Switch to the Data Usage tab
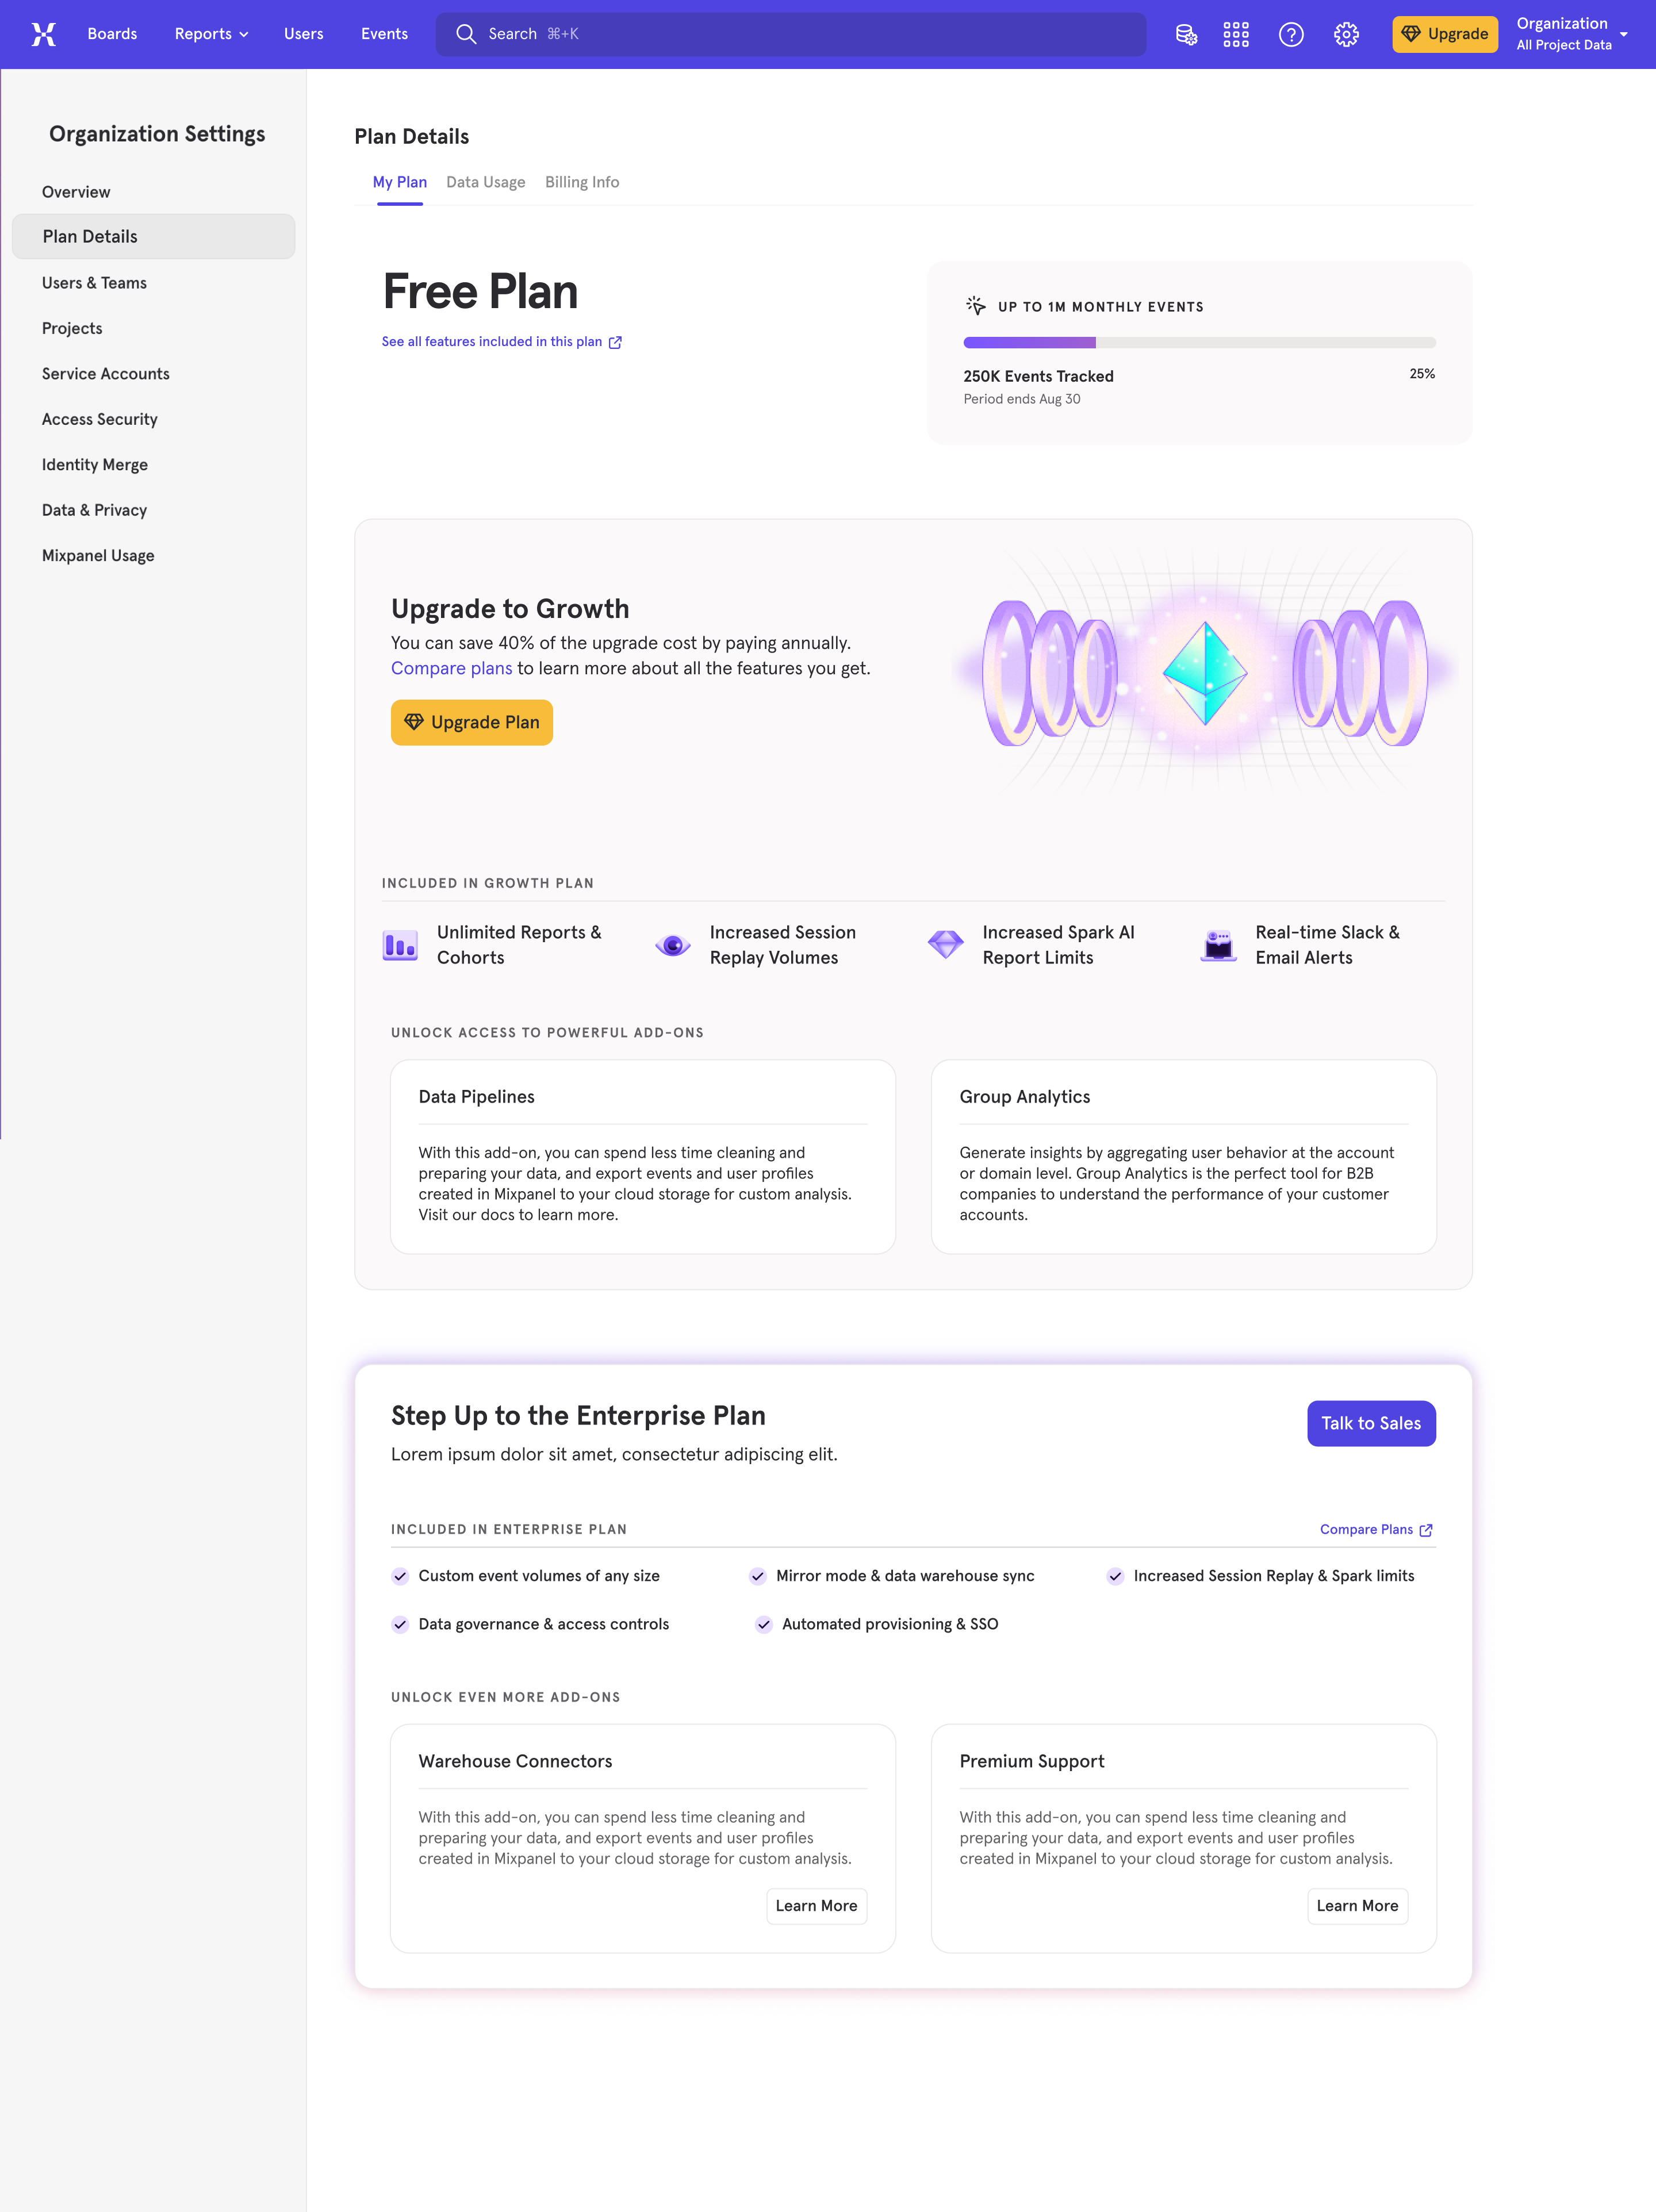Viewport: 1656px width, 2212px height. point(485,182)
